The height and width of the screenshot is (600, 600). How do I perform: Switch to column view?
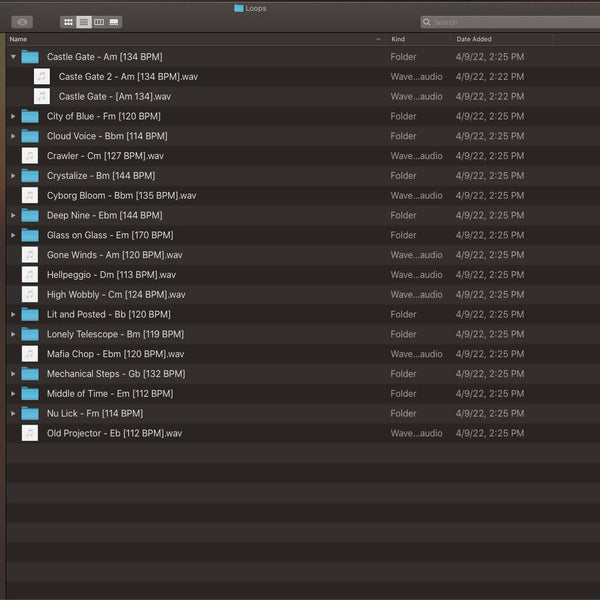tap(99, 22)
